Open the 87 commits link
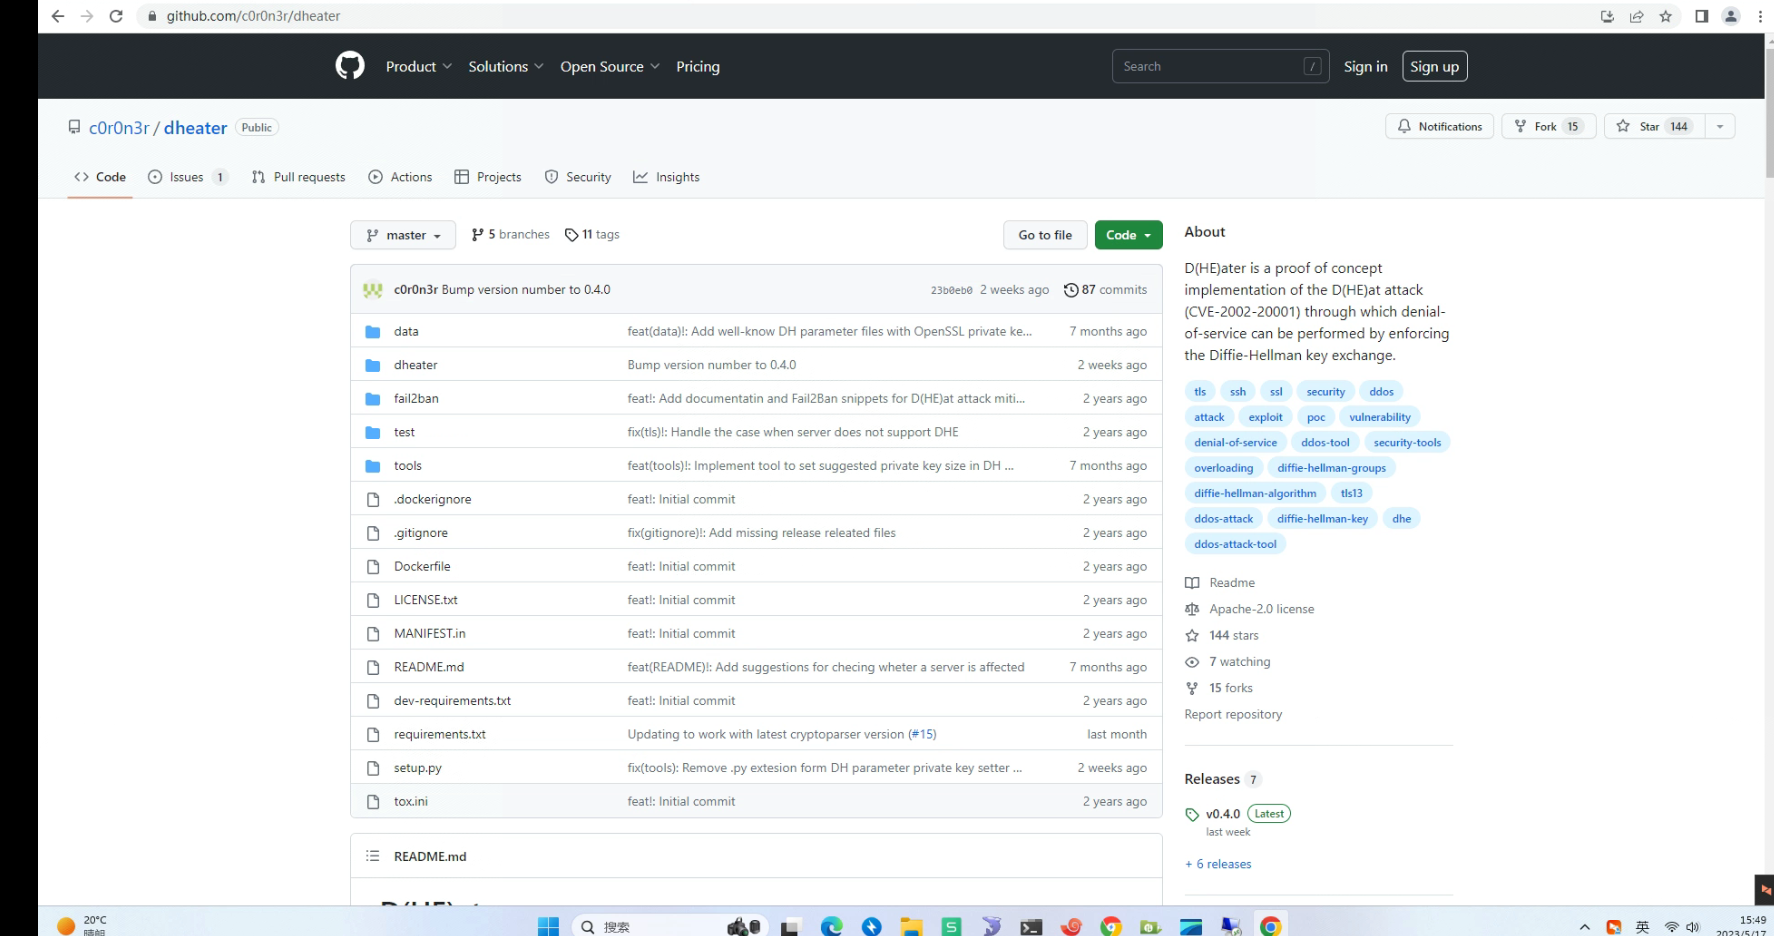 [x=1105, y=290]
